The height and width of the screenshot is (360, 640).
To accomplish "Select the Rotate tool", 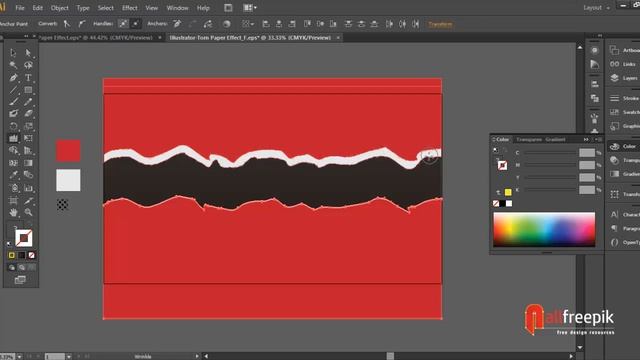I will pos(13,126).
